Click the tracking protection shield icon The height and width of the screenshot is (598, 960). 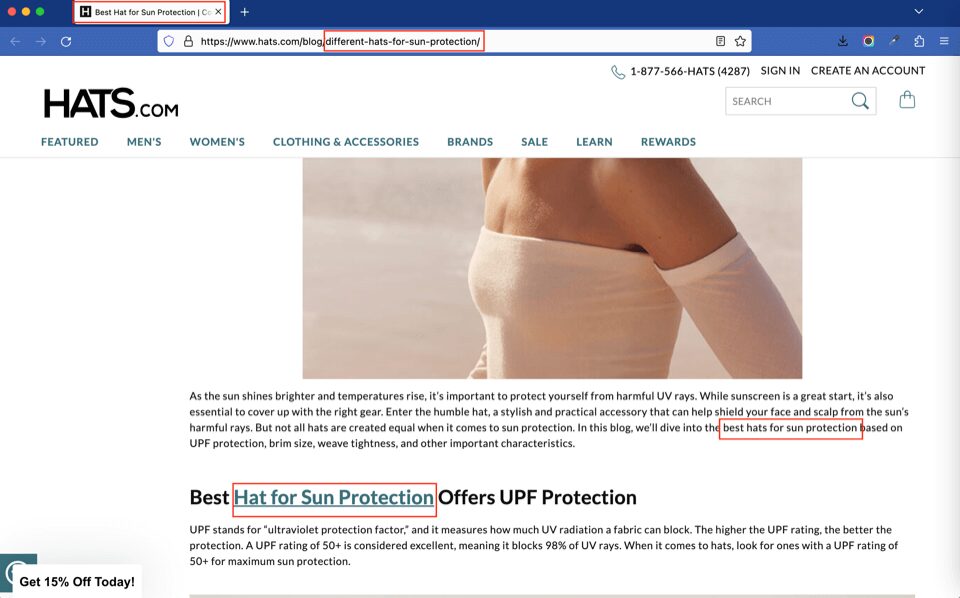169,41
